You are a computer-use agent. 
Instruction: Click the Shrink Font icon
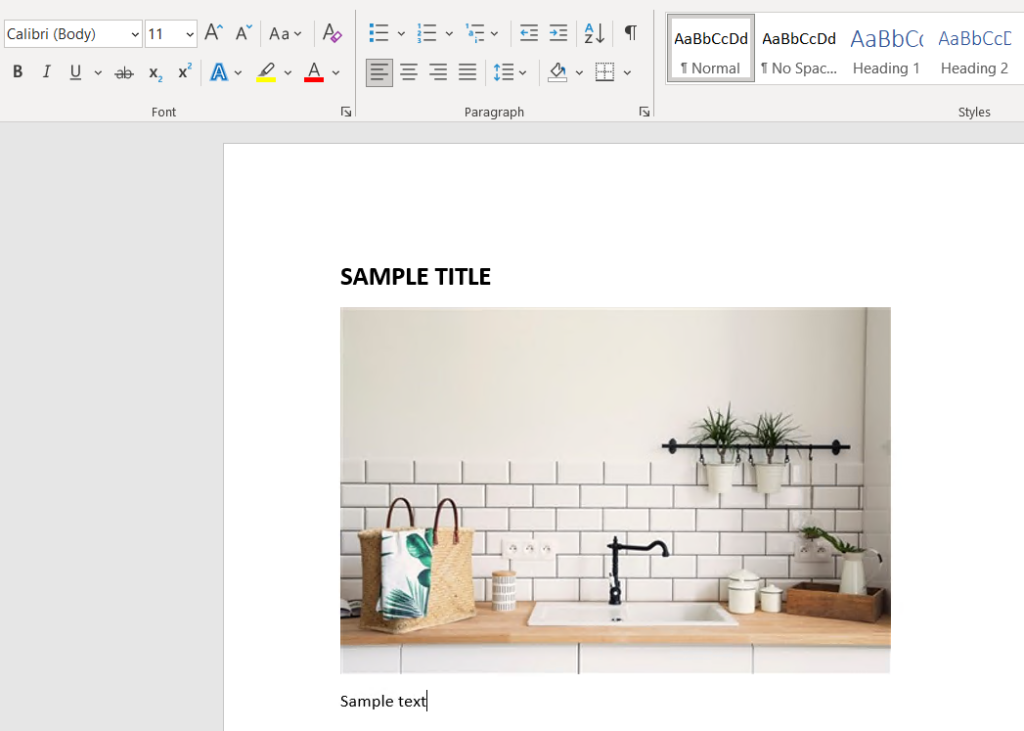coord(243,34)
